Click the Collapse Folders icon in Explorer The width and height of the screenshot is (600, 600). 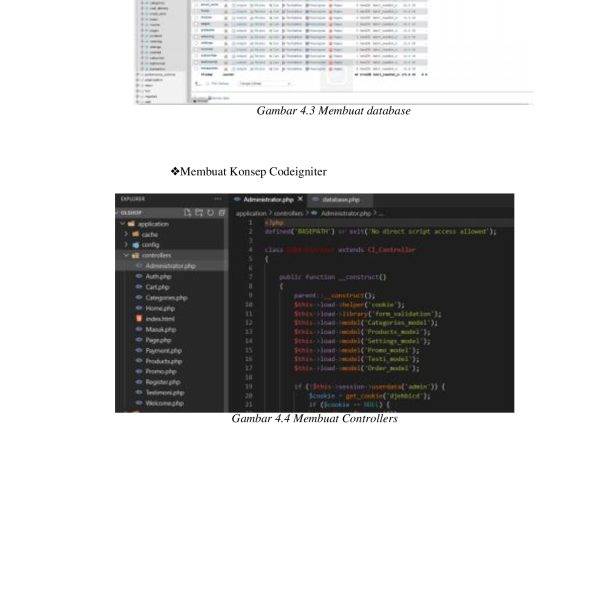pyautogui.click(x=219, y=213)
